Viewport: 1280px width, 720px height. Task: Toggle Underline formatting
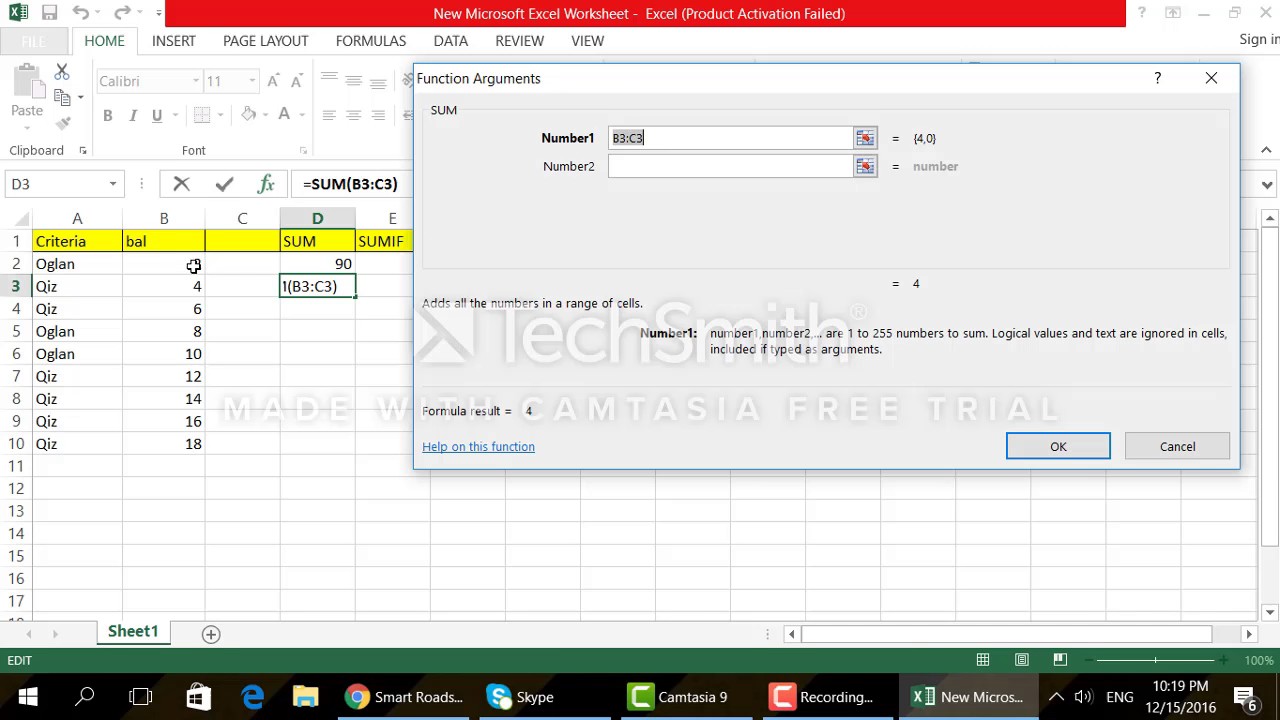point(156,116)
